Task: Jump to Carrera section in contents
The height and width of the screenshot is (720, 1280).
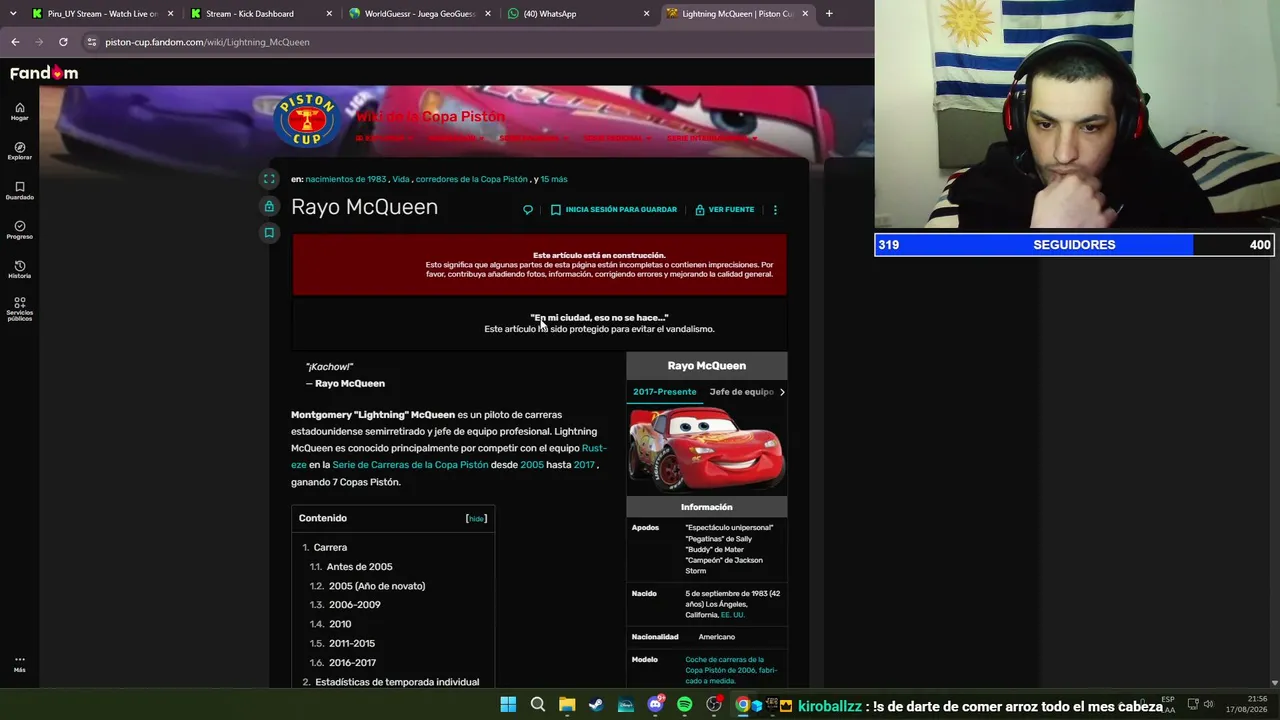Action: (x=330, y=548)
